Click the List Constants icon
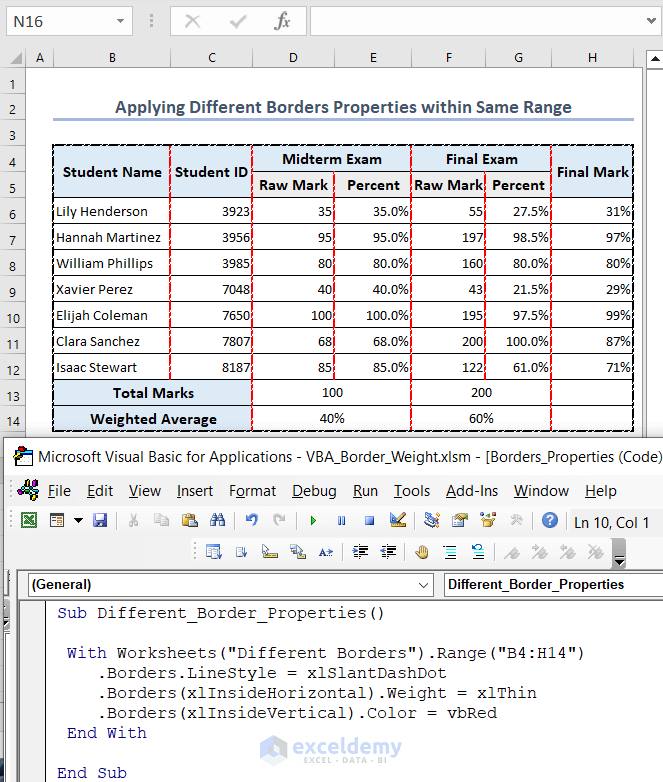 (x=241, y=552)
